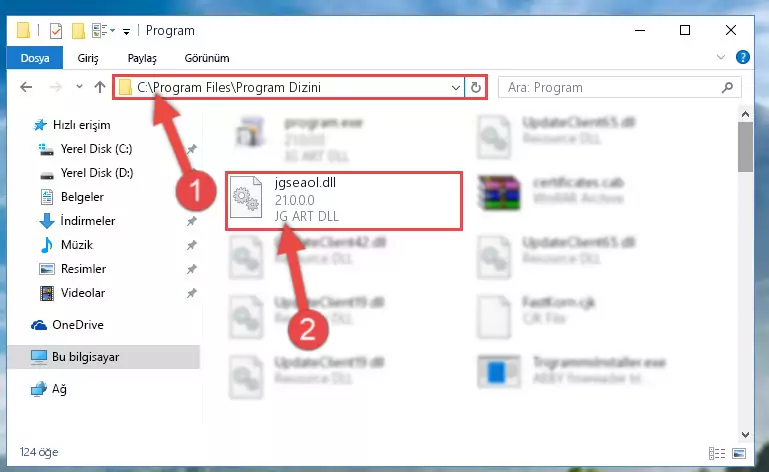Refresh the current folder view

476,87
